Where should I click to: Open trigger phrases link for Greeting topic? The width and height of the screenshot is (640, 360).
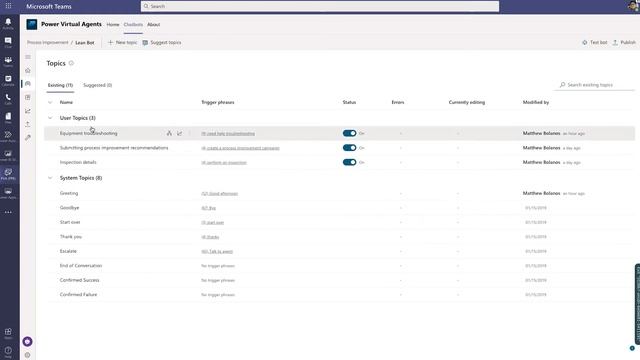[x=219, y=193]
